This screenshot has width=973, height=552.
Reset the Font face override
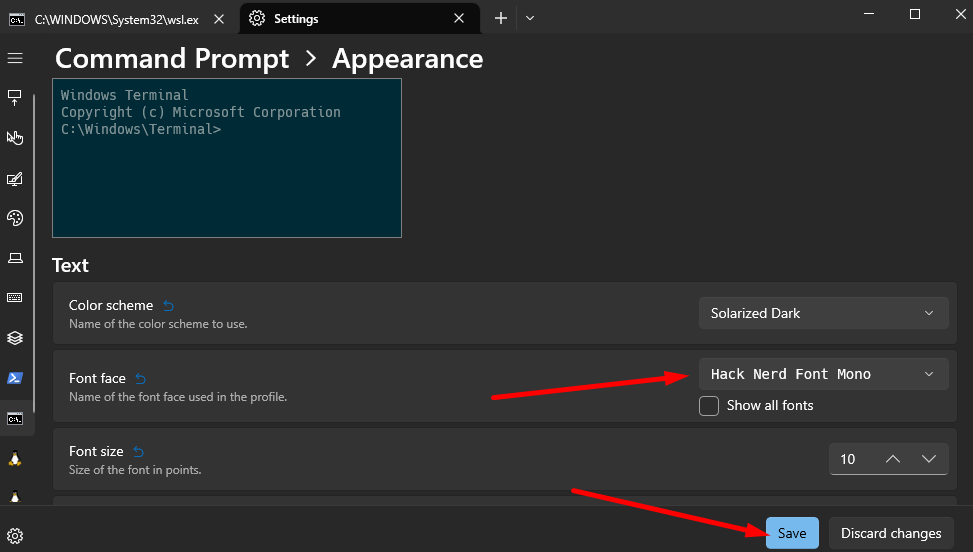pos(141,379)
